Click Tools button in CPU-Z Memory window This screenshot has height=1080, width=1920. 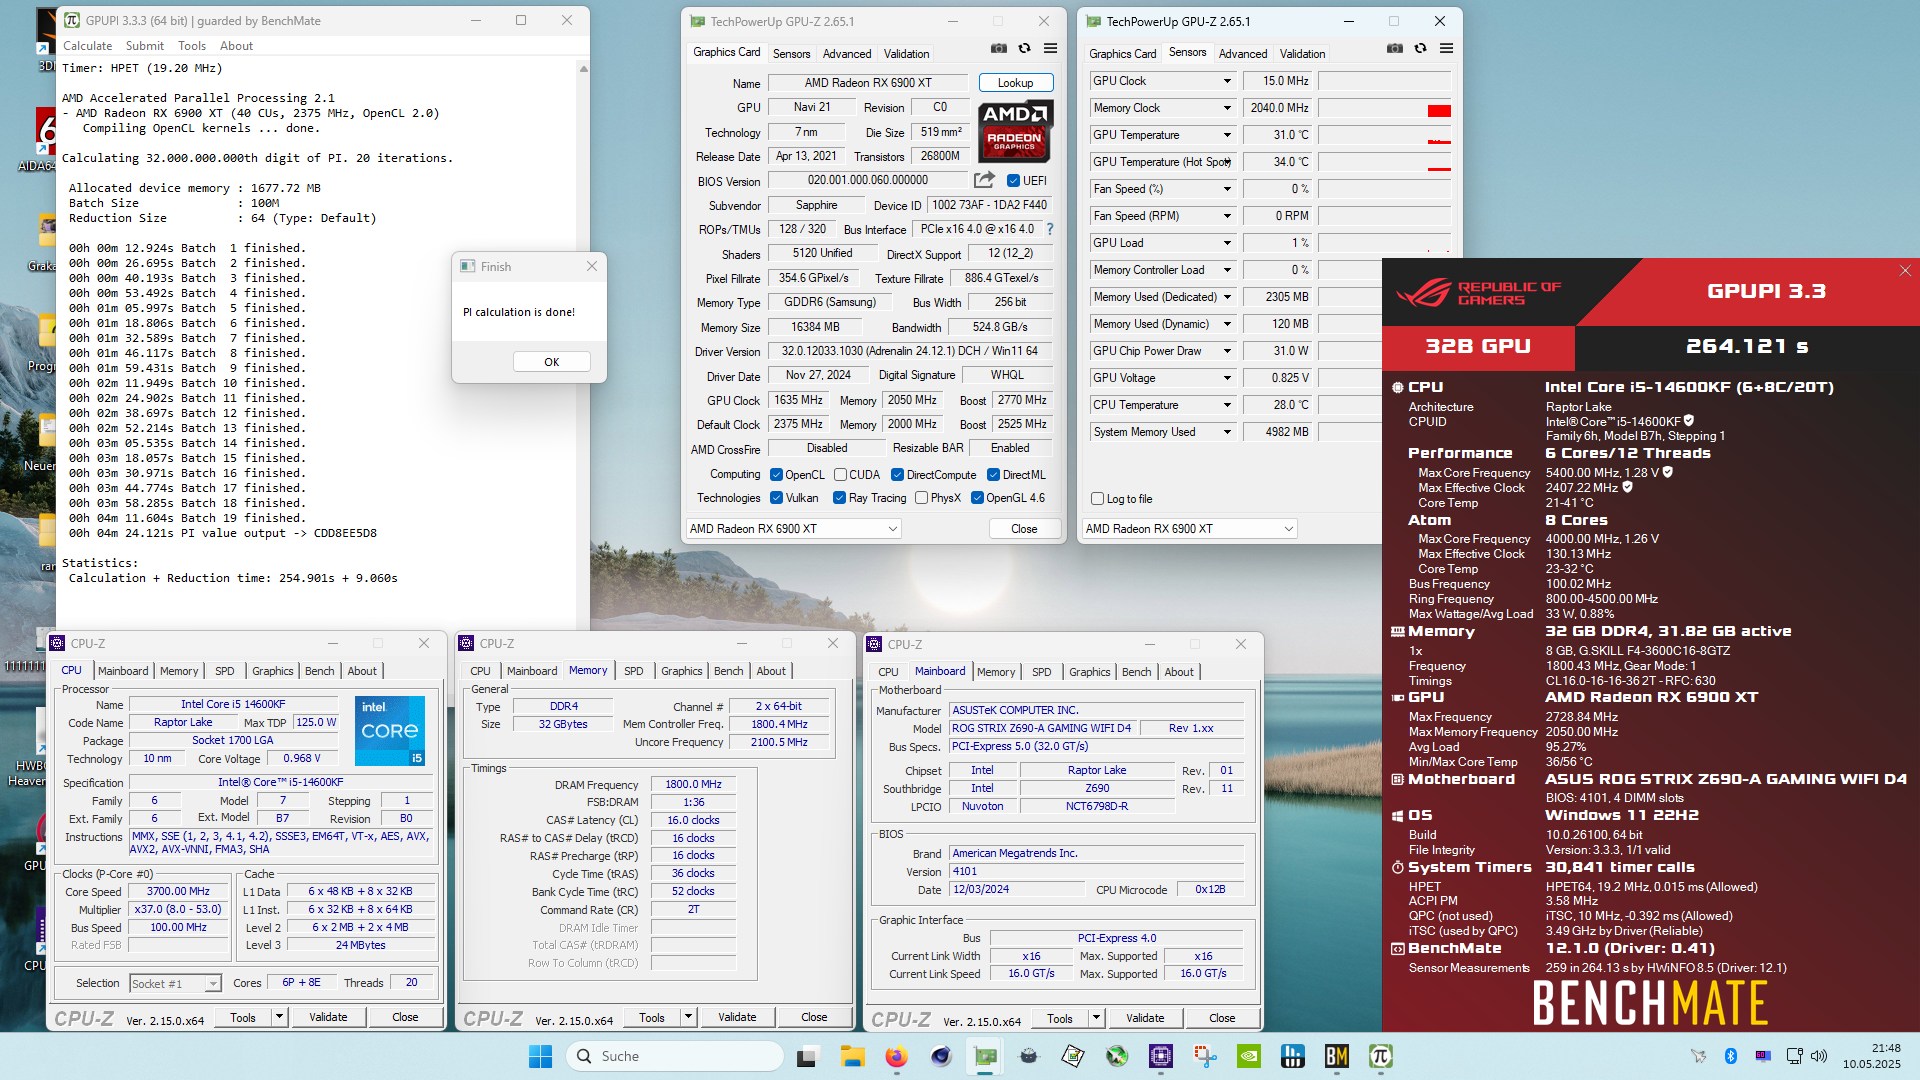652,1017
